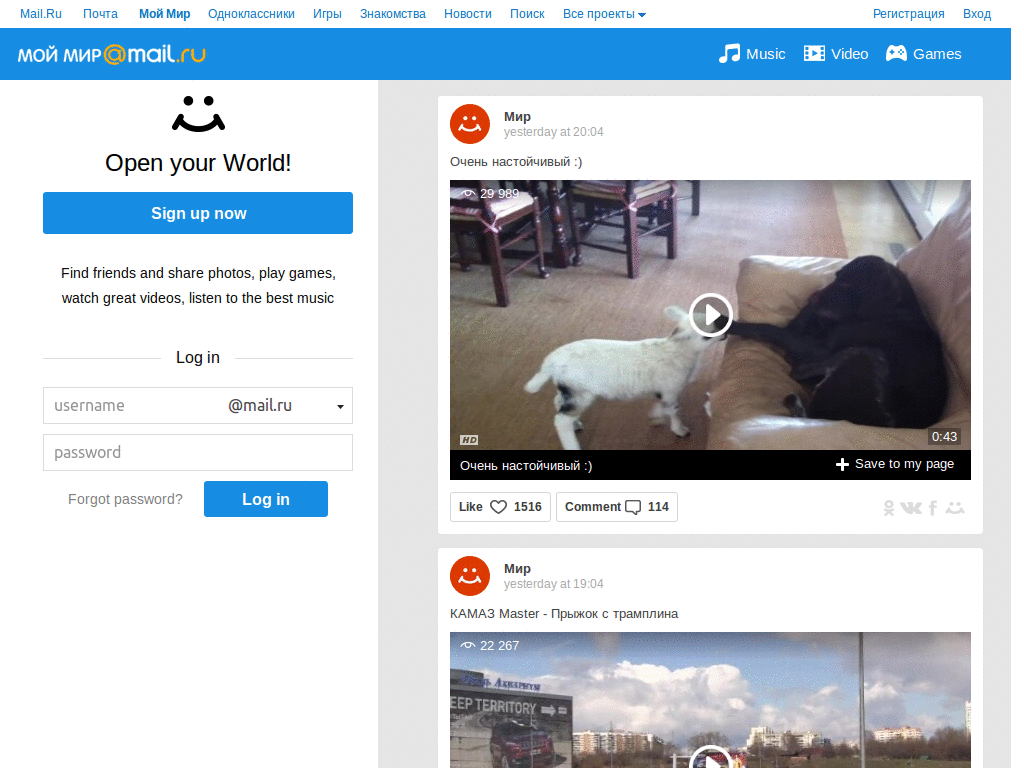The width and height of the screenshot is (1024, 768).
Task: Open the Video section icon
Action: click(x=814, y=54)
